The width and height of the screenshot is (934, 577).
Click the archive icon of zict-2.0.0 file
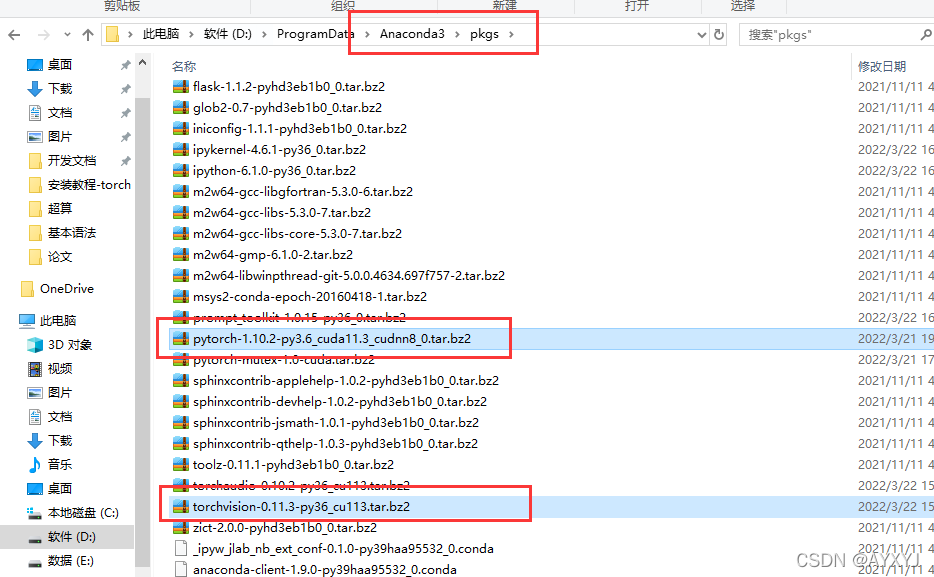181,528
